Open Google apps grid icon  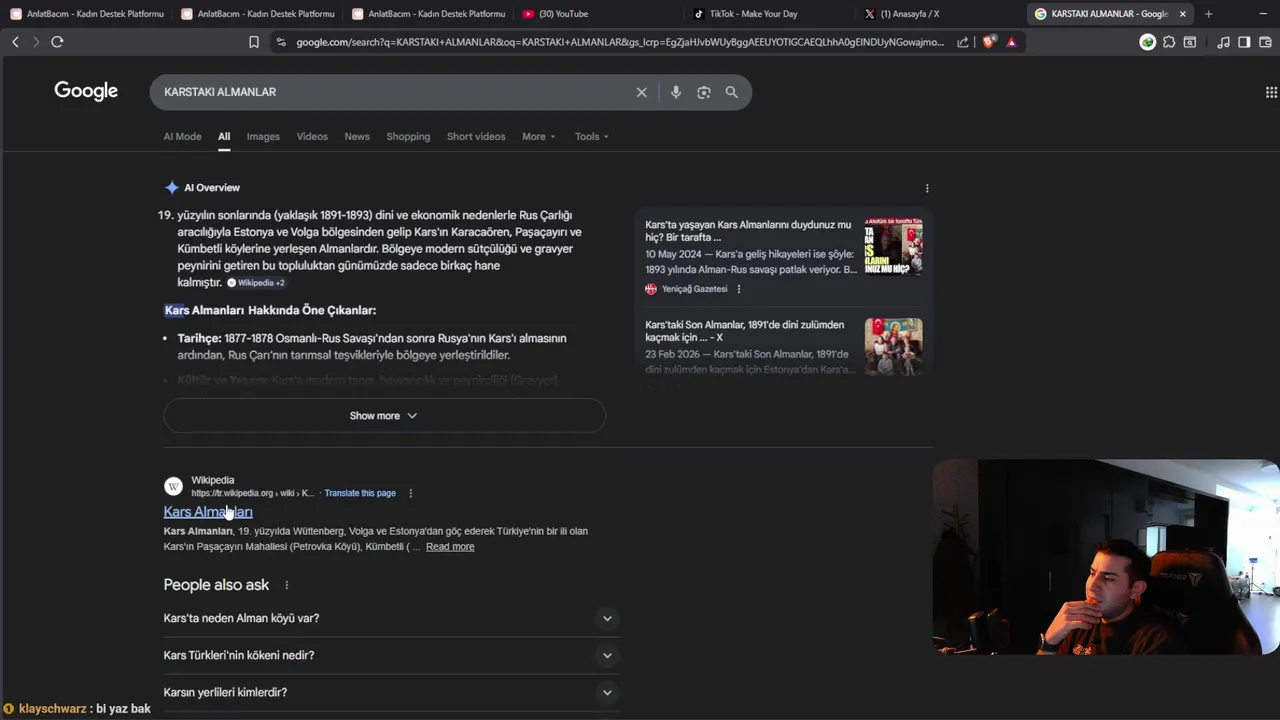pyautogui.click(x=1271, y=92)
